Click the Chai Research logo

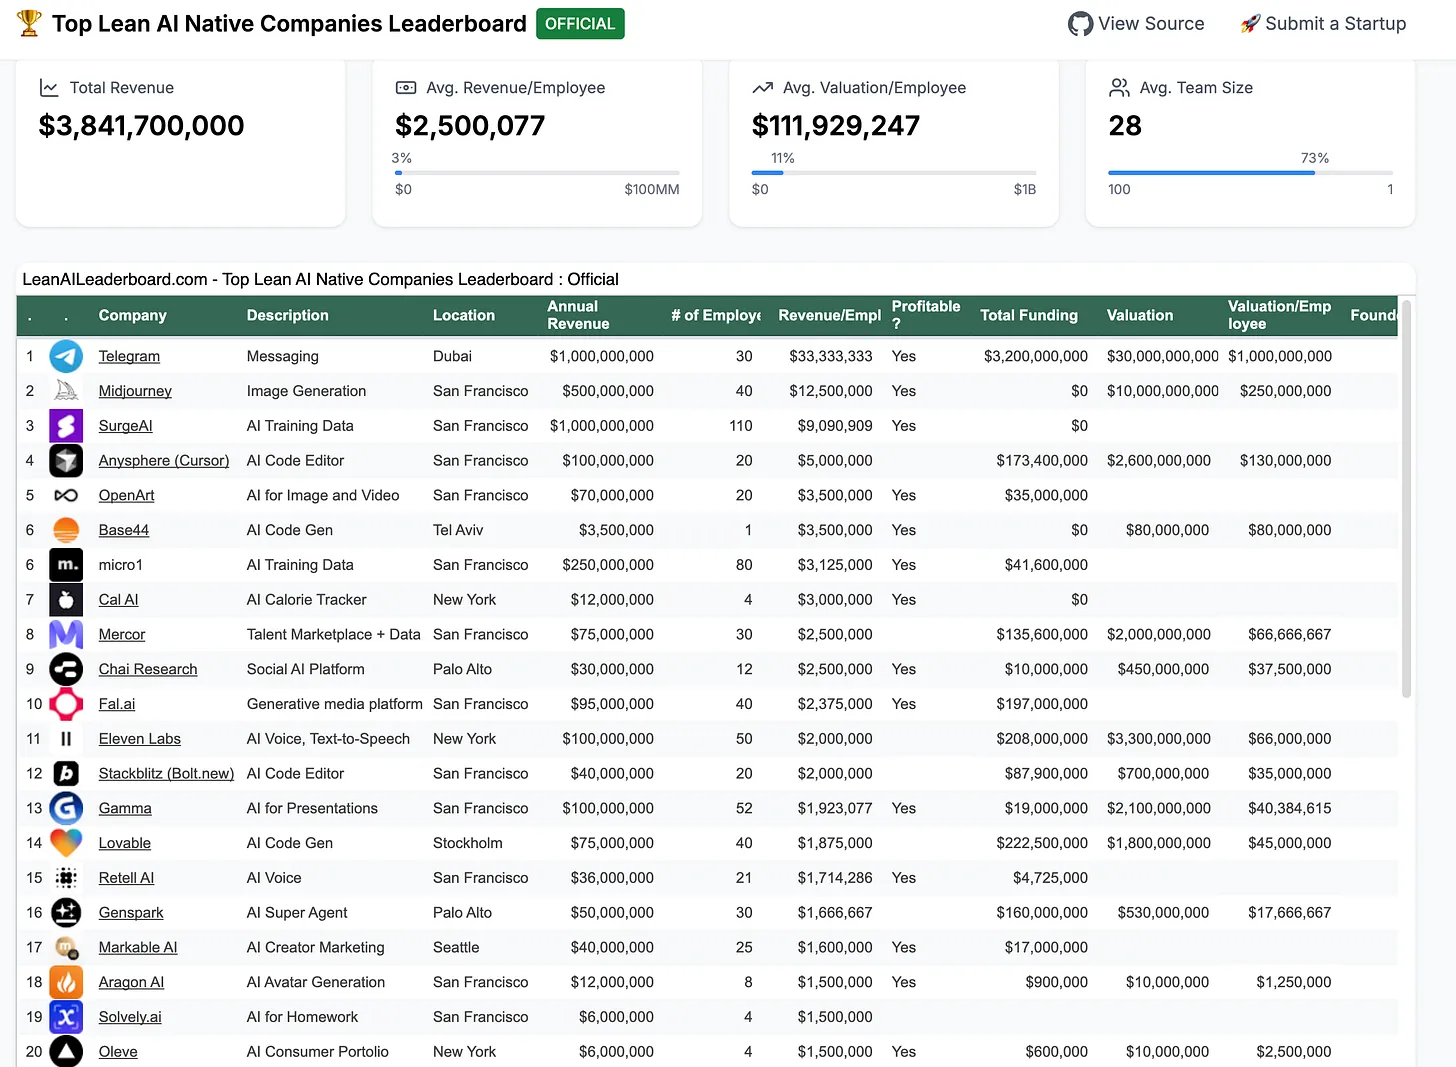point(66,669)
